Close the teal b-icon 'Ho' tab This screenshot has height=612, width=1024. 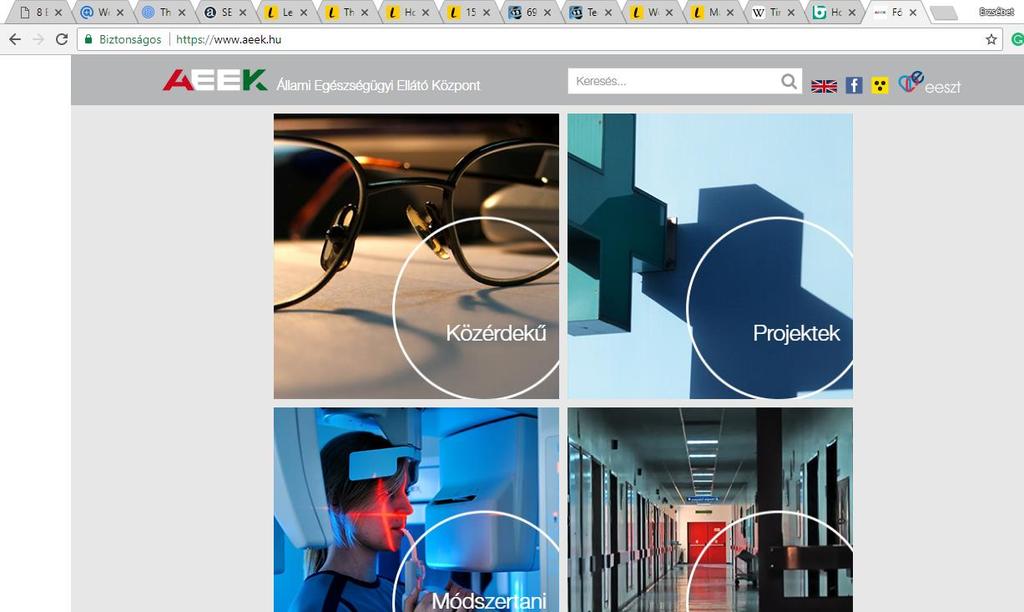852,12
